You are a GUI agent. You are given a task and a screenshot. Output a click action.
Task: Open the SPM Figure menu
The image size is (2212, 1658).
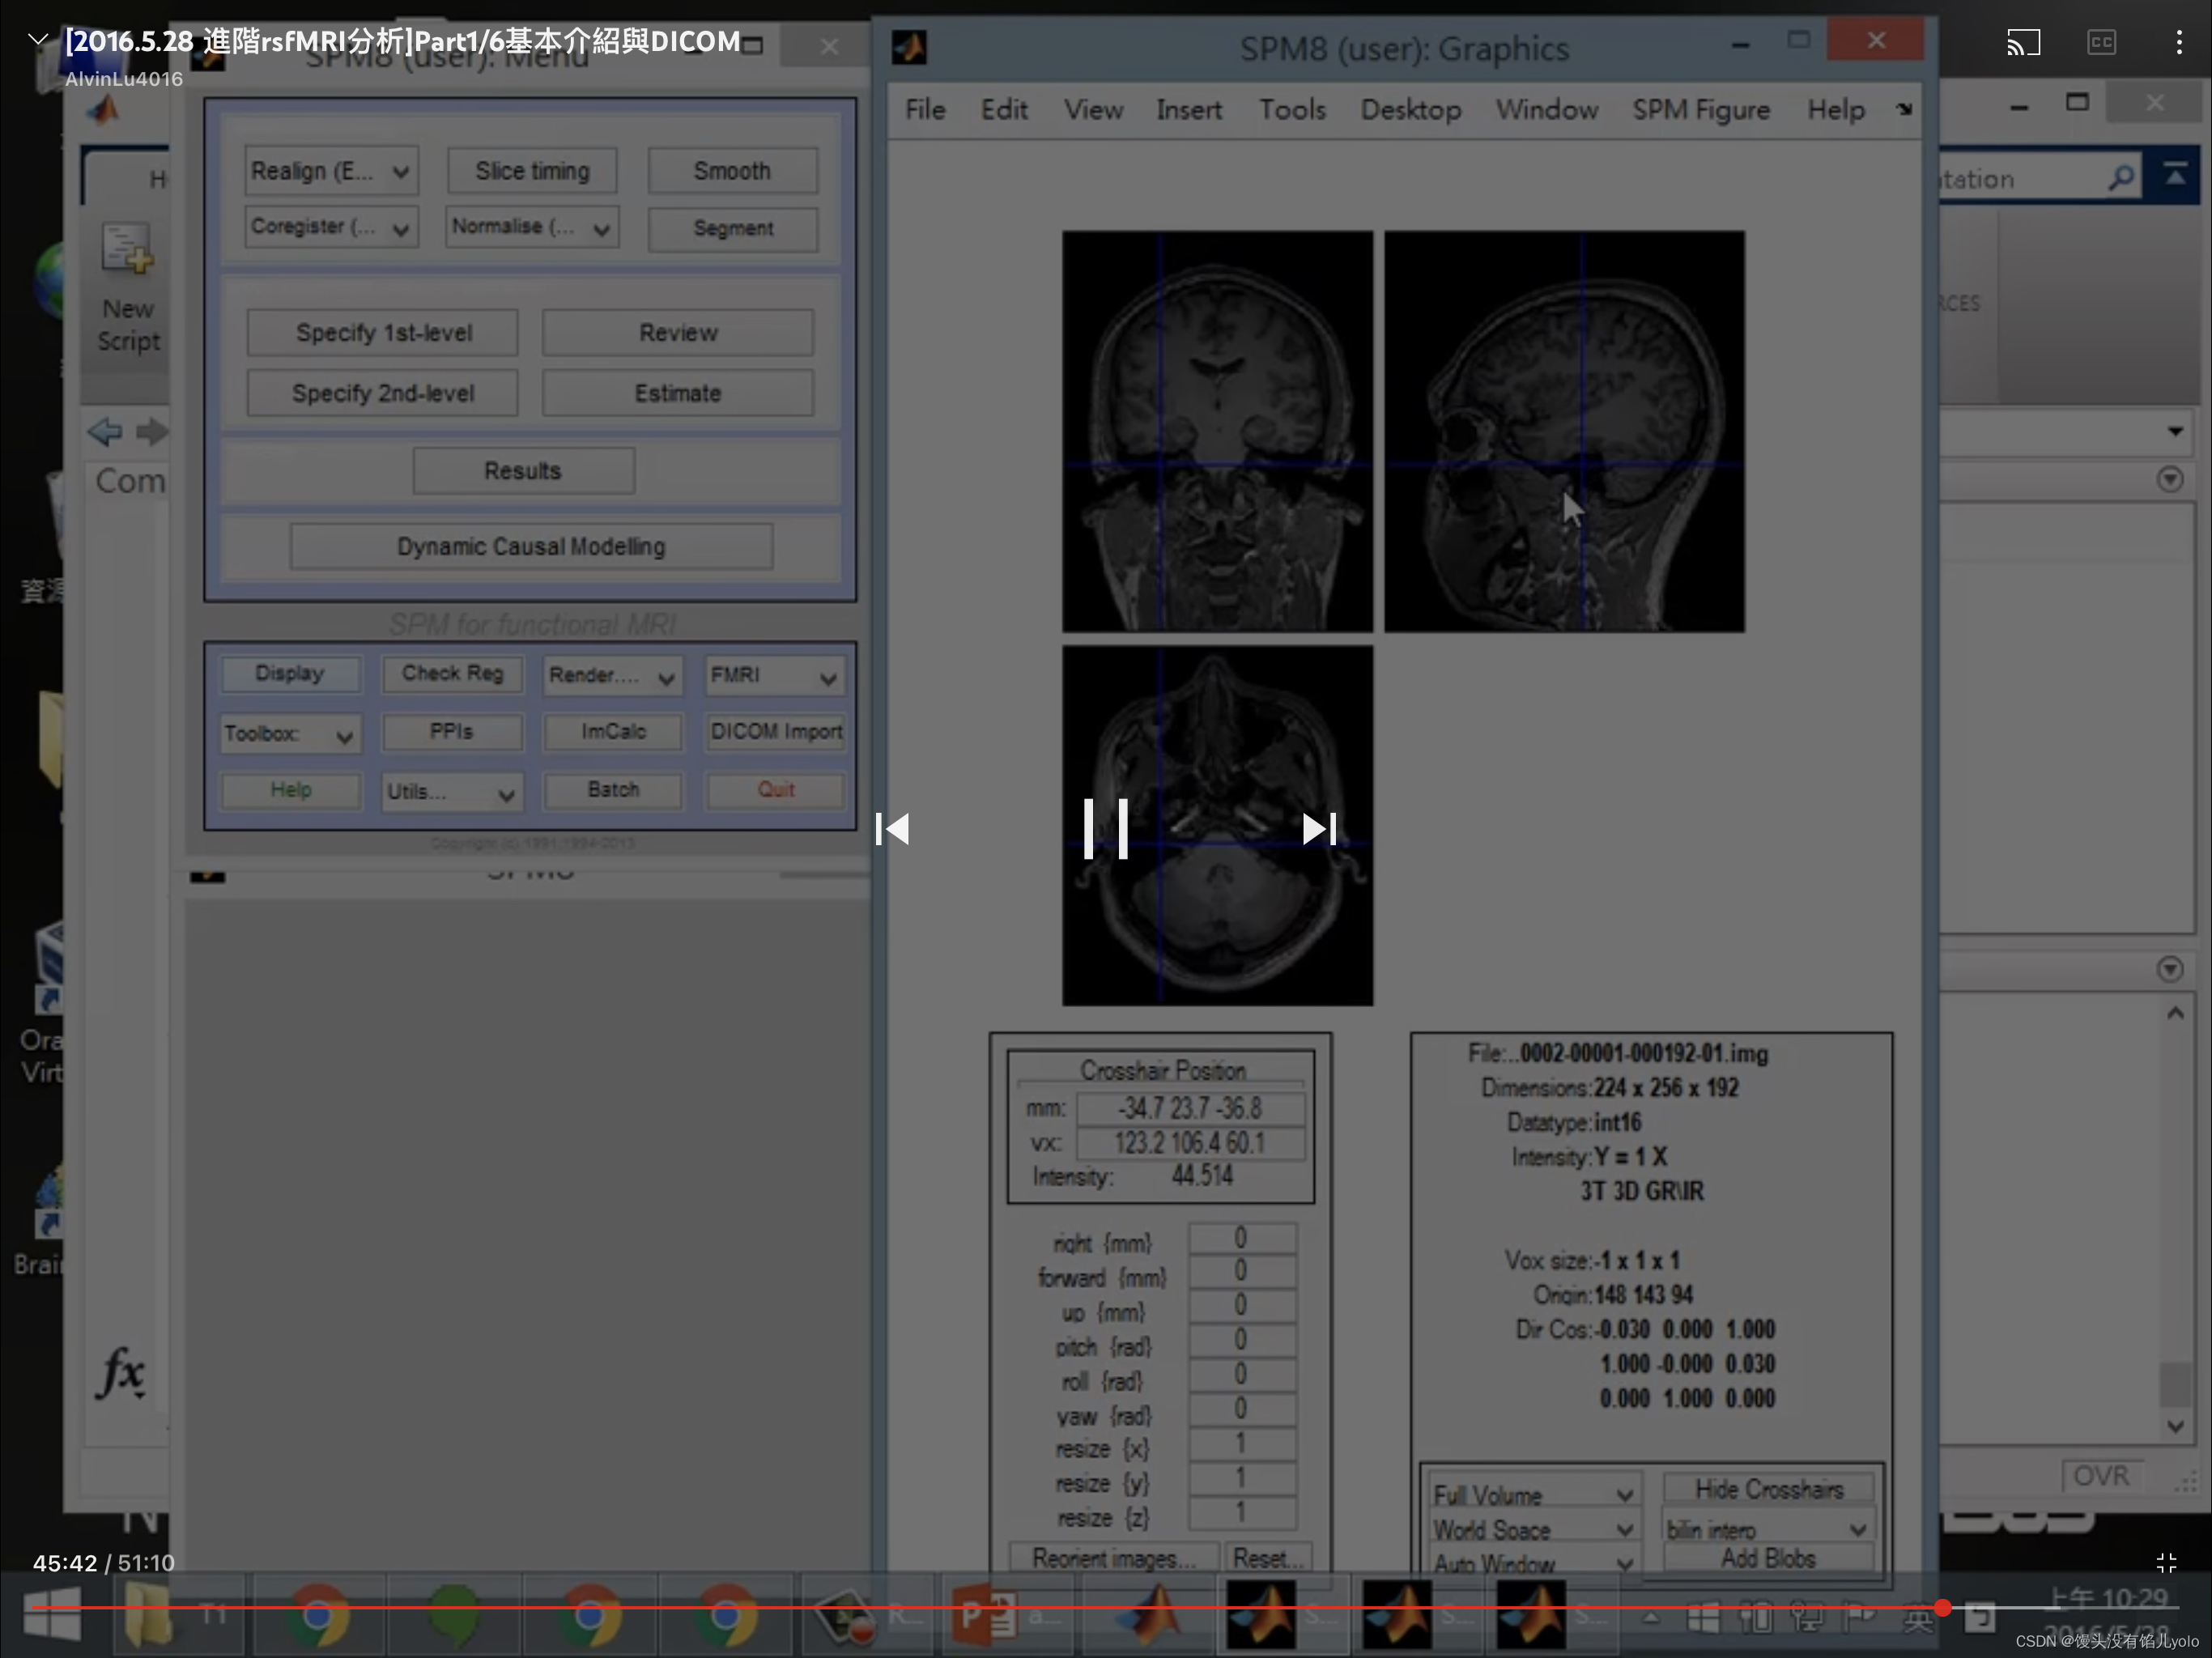(x=1701, y=110)
